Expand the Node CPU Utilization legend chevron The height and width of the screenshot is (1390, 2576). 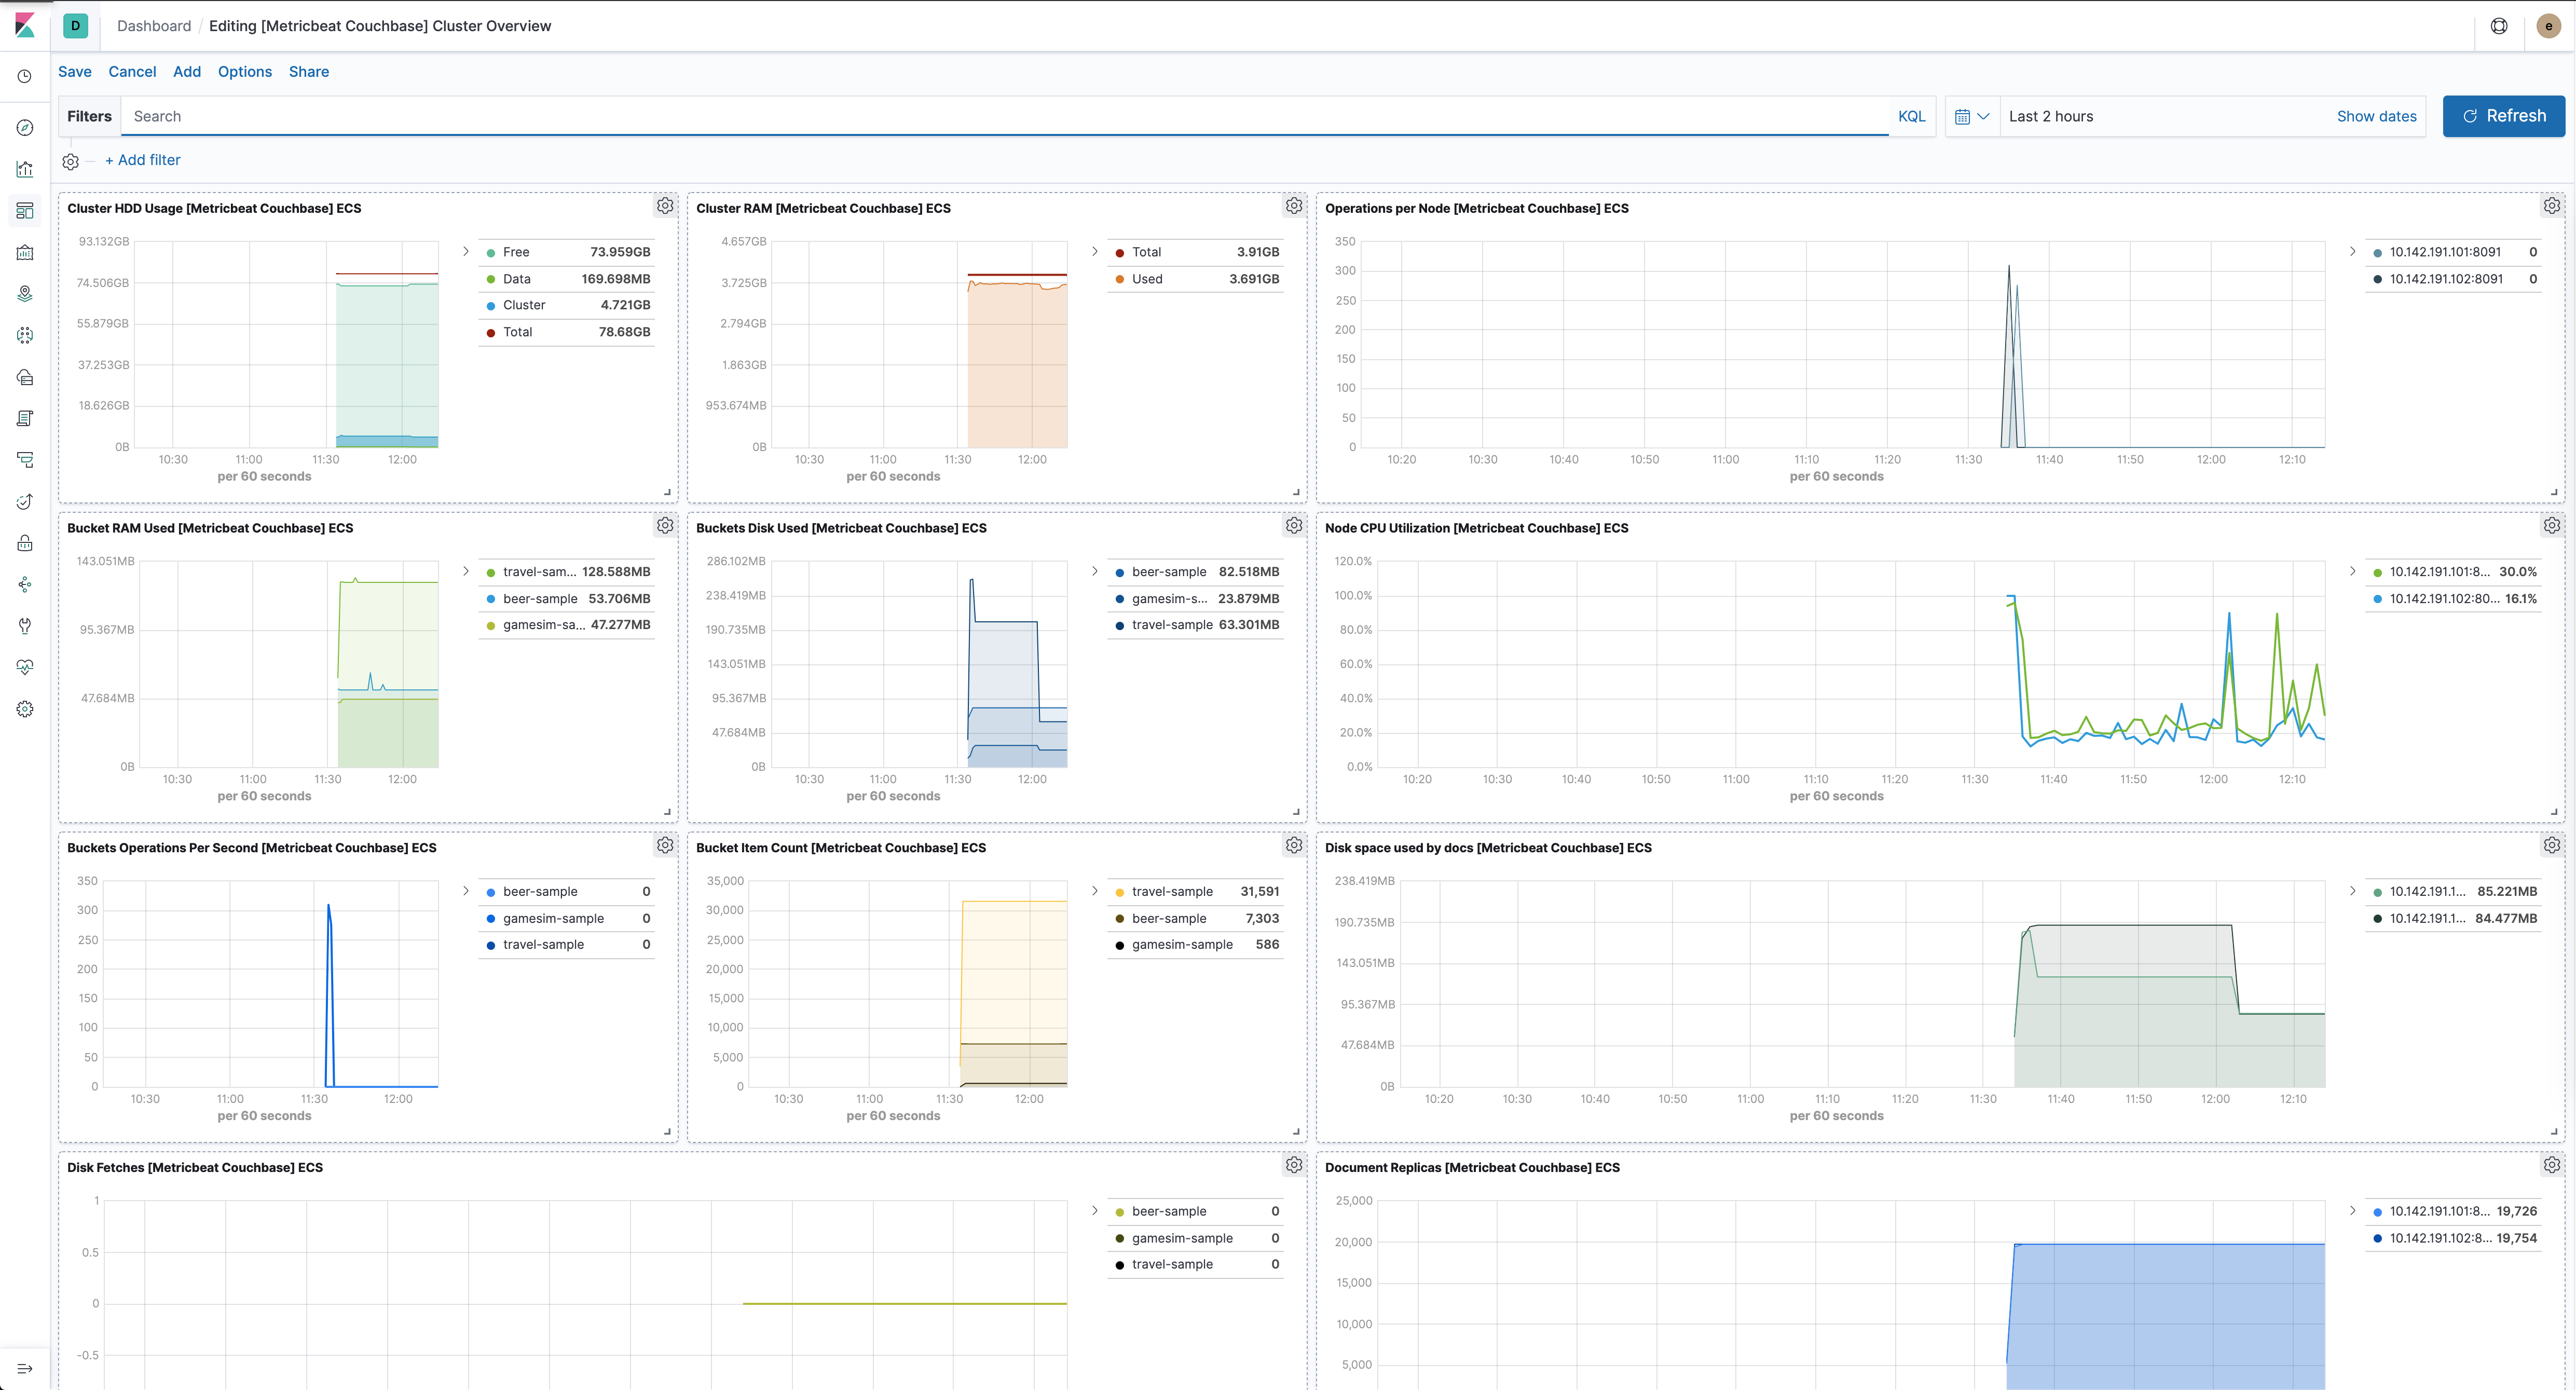pos(2352,571)
